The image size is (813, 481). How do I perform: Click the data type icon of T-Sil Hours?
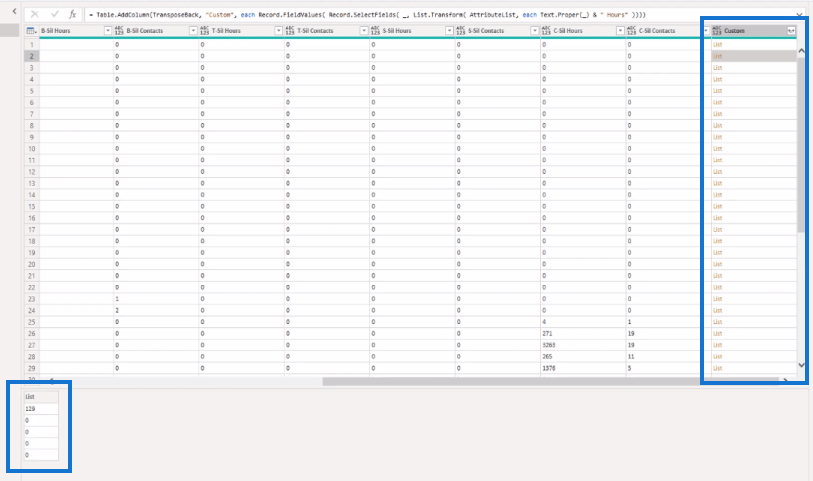(204, 31)
